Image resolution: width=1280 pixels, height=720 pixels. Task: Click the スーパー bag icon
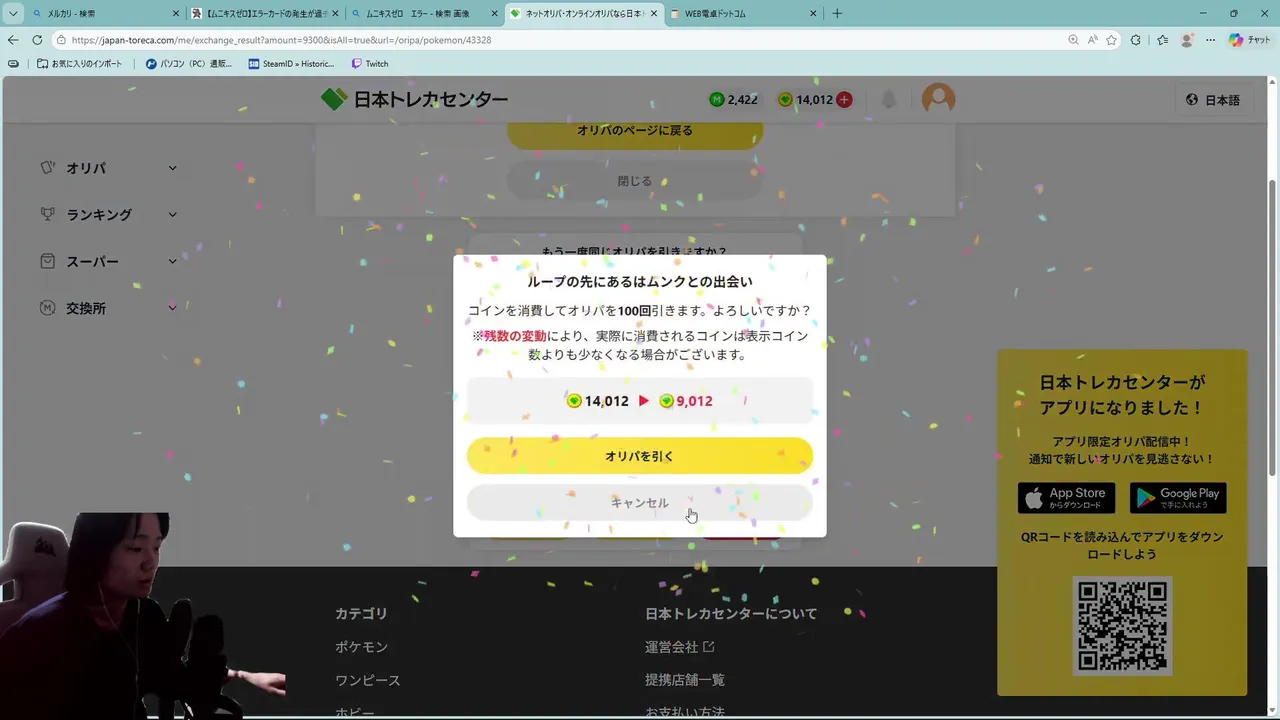(x=47, y=261)
